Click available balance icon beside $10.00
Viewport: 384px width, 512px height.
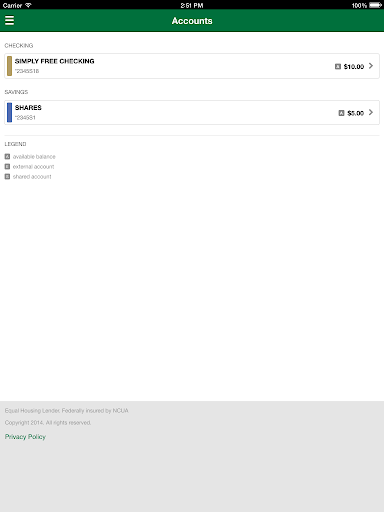tap(338, 67)
